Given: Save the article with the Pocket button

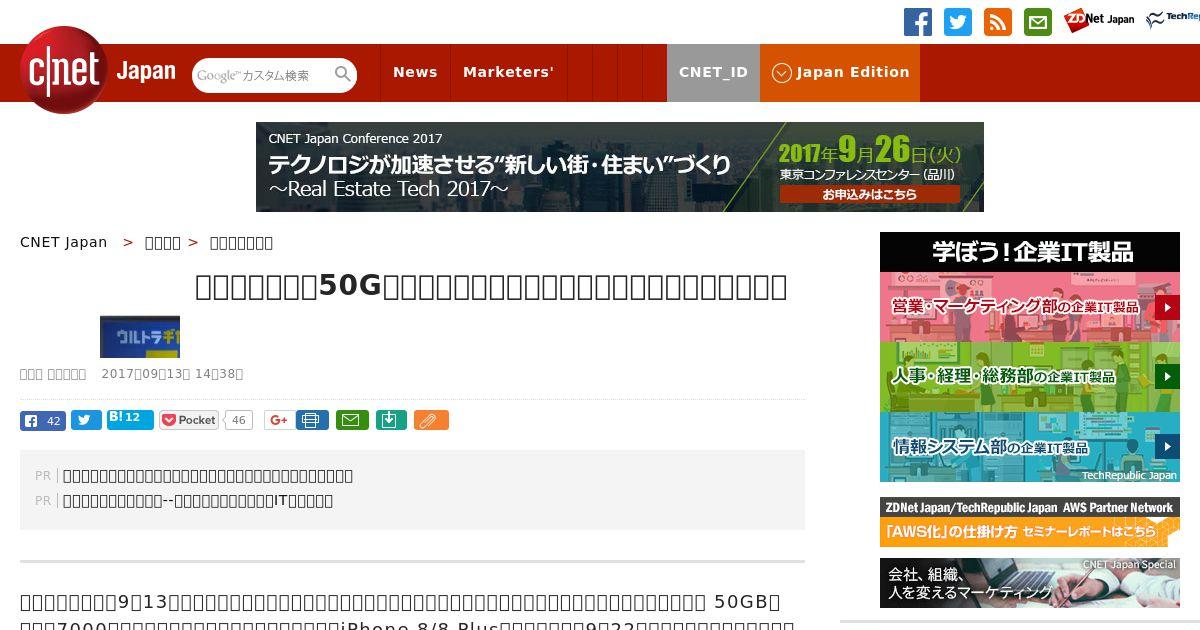Looking at the screenshot, I should 189,420.
